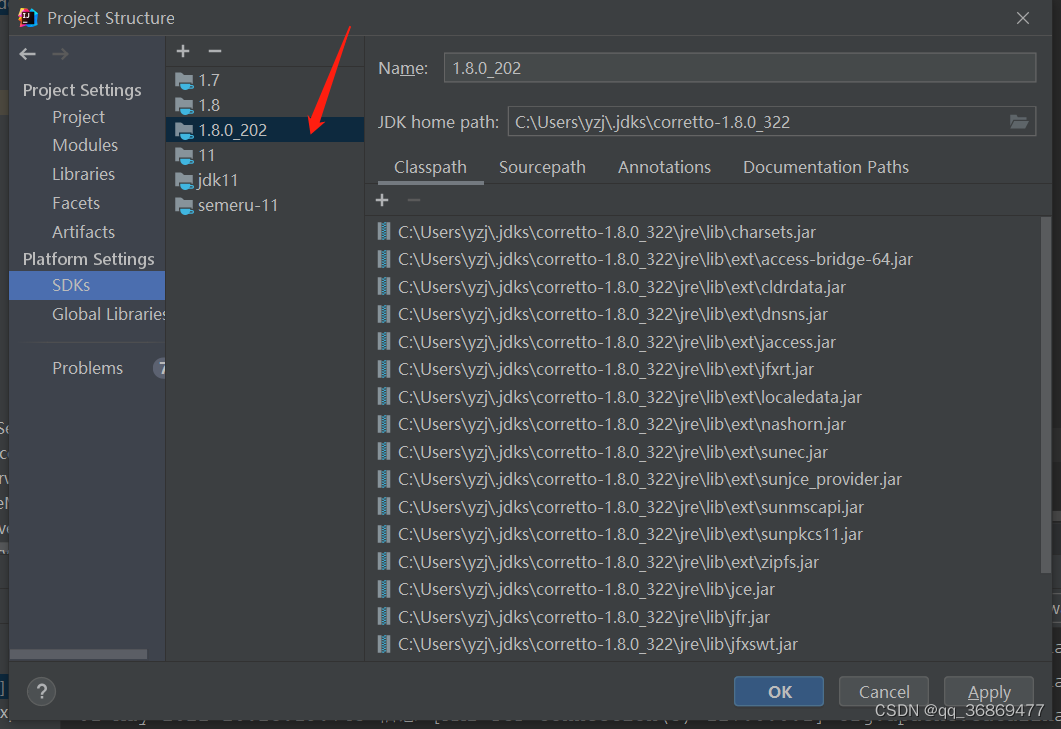Open Facets settings section
This screenshot has height=729, width=1061.
click(x=76, y=203)
